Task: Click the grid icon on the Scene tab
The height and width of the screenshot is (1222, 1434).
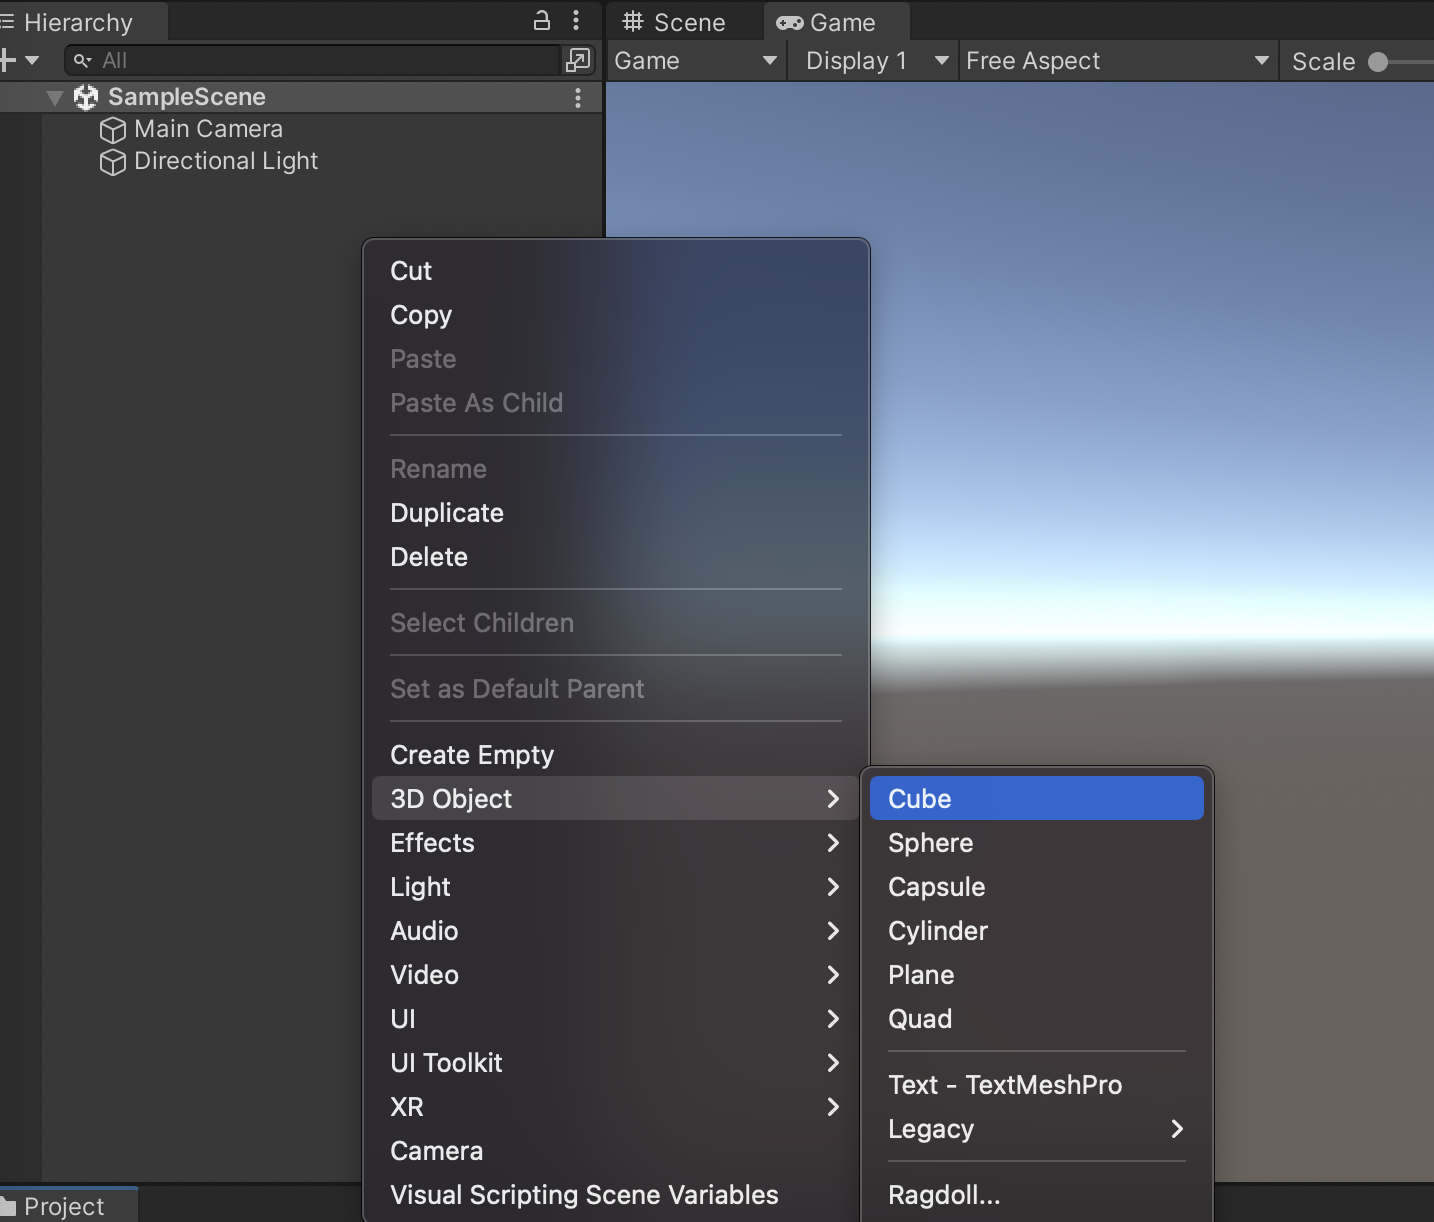Action: pyautogui.click(x=633, y=21)
